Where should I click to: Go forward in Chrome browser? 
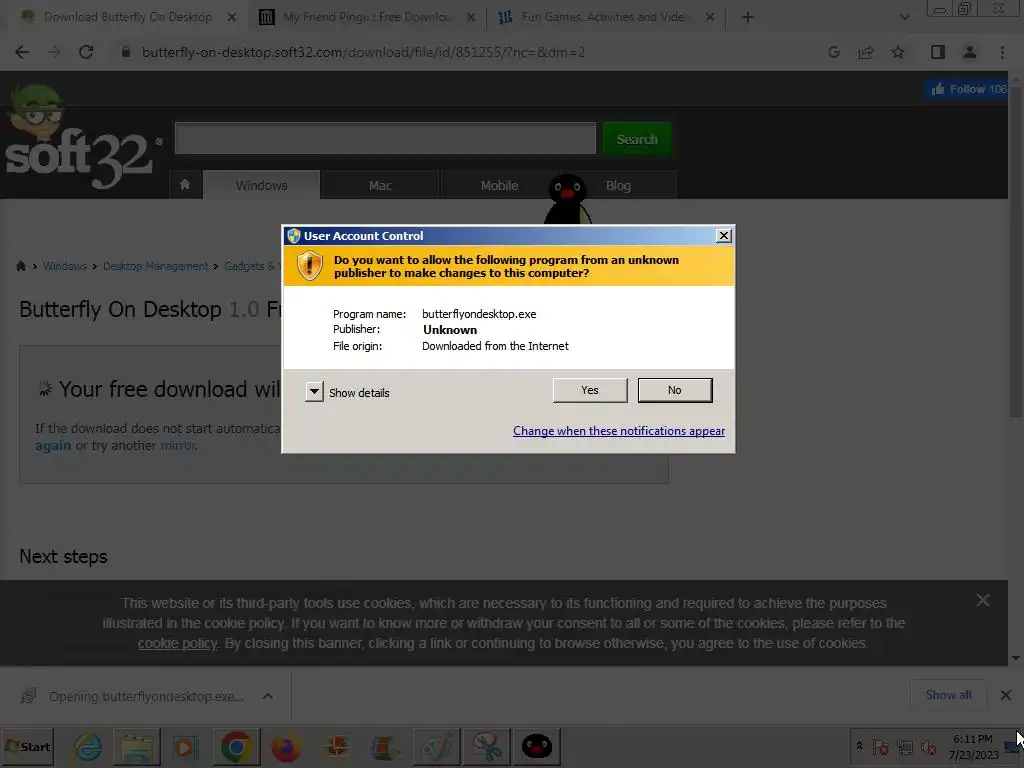[x=54, y=52]
